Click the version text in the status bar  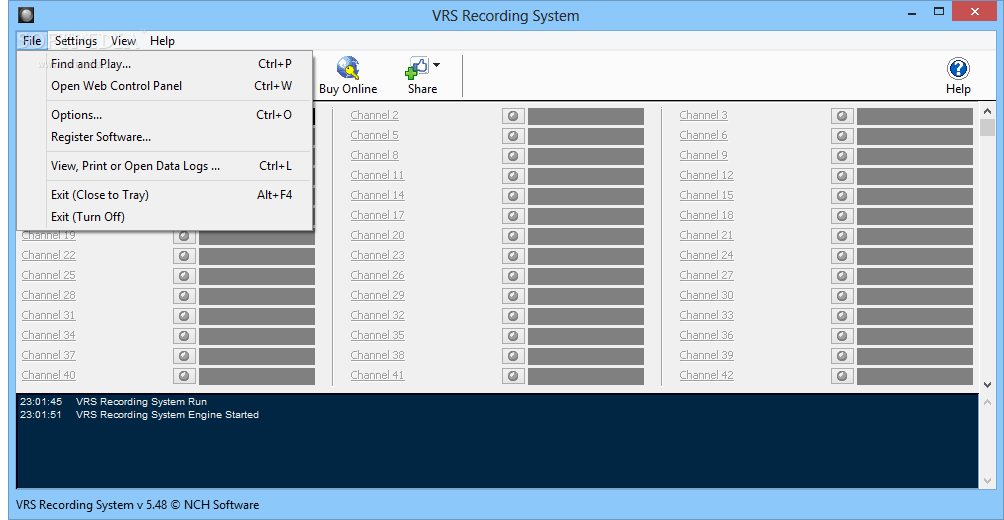(x=138, y=505)
